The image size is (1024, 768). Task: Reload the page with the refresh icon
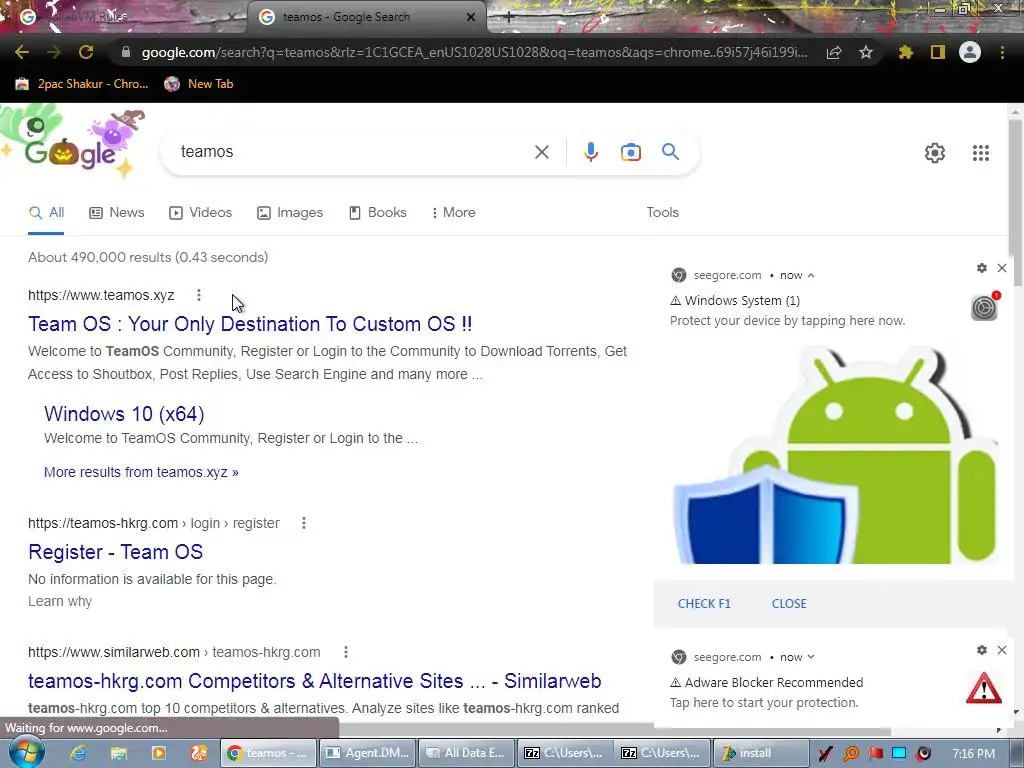86,52
